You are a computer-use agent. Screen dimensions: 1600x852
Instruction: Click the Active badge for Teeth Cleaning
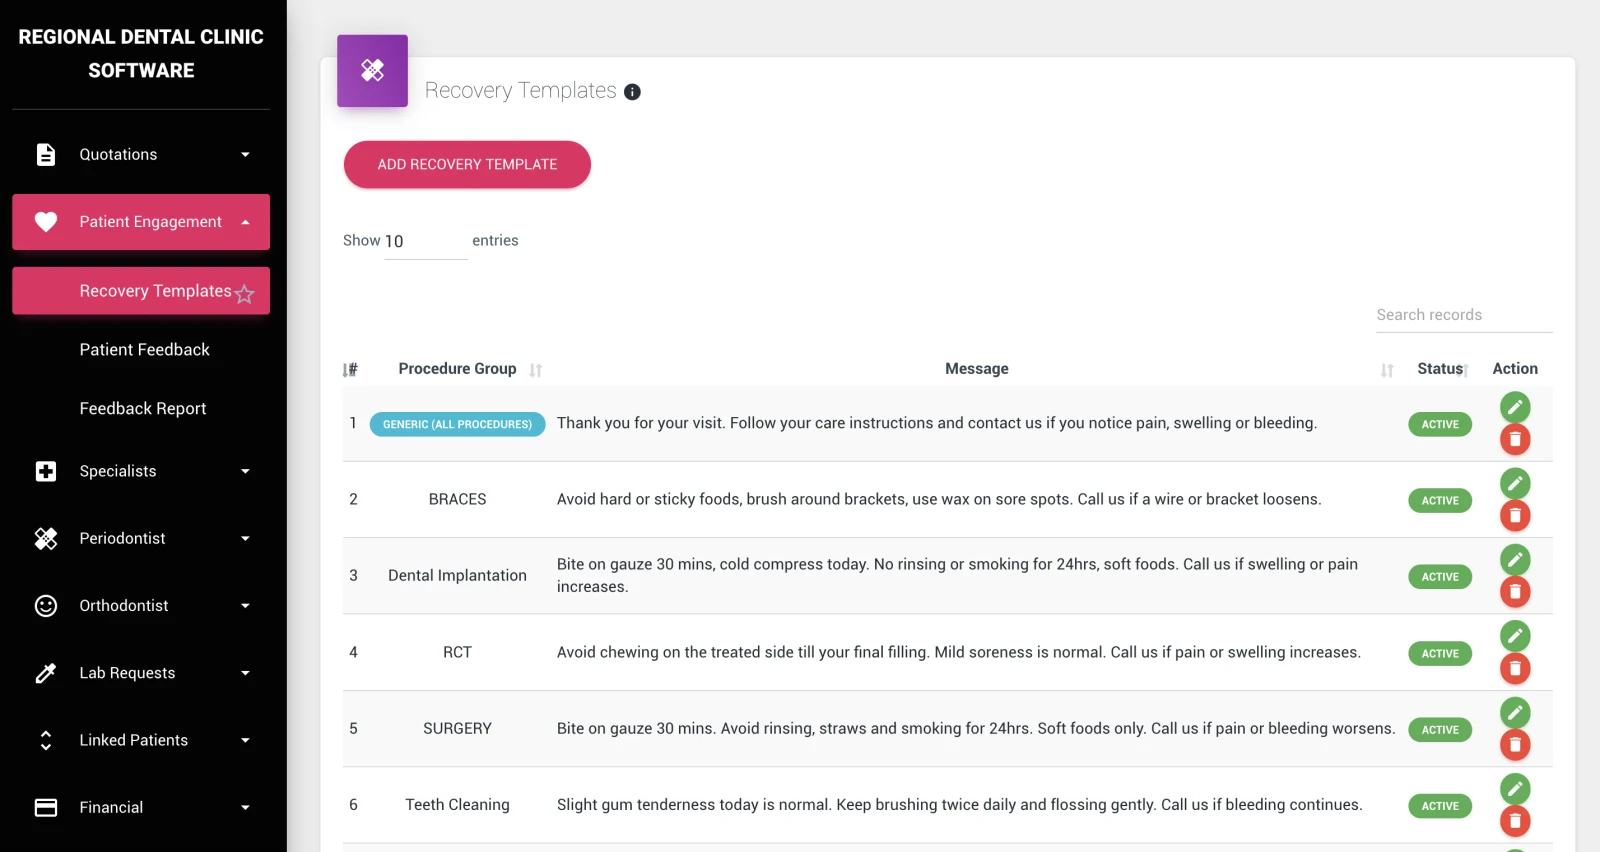tap(1440, 806)
